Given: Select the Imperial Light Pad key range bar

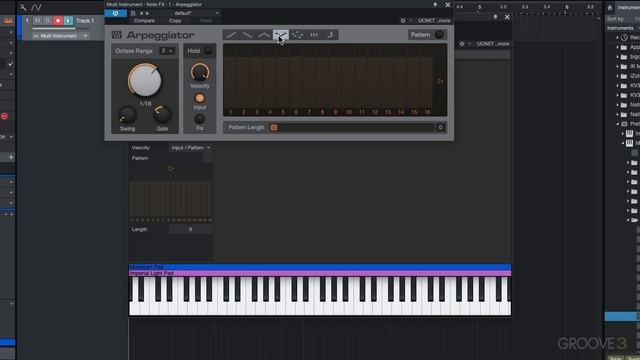Looking at the screenshot, I should (320, 273).
